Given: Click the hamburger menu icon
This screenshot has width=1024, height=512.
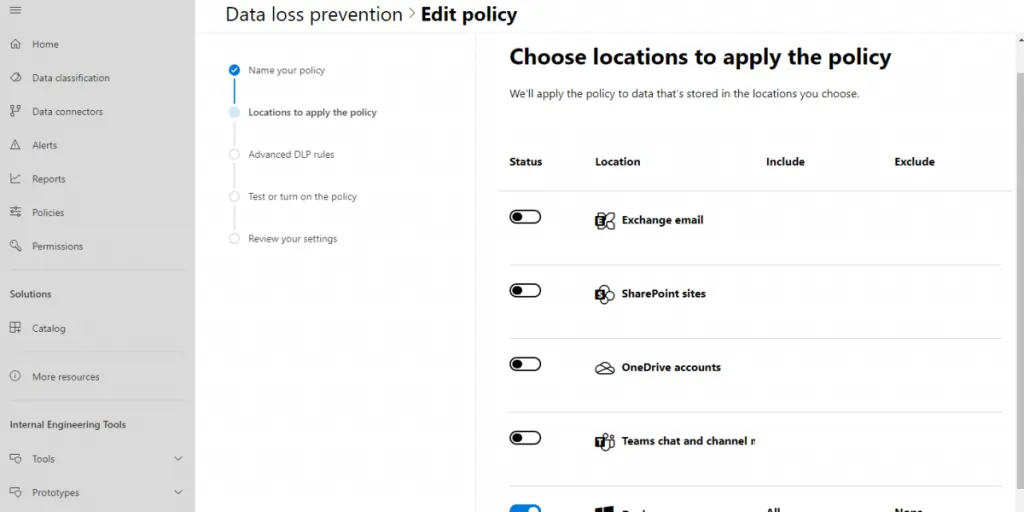Looking at the screenshot, I should tap(15, 10).
